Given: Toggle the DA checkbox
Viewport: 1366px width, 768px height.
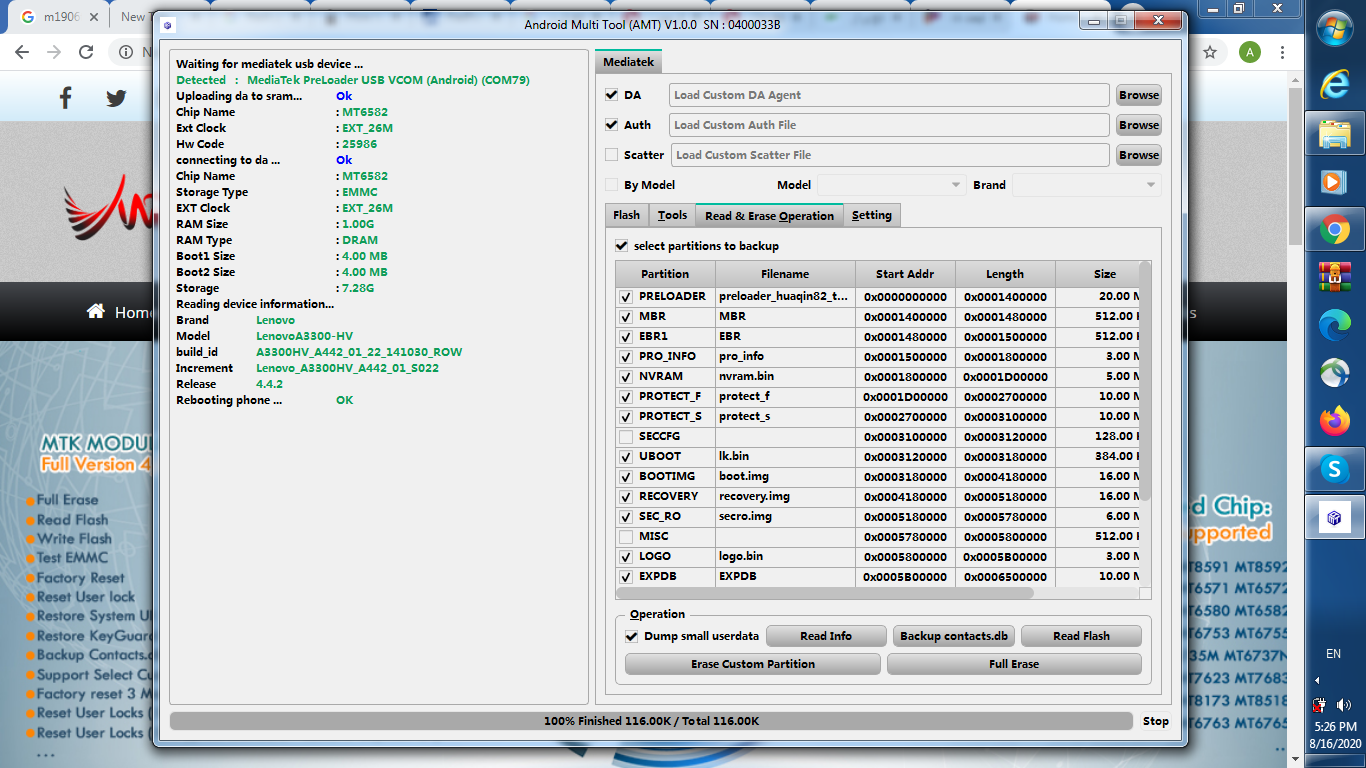Looking at the screenshot, I should pos(612,95).
